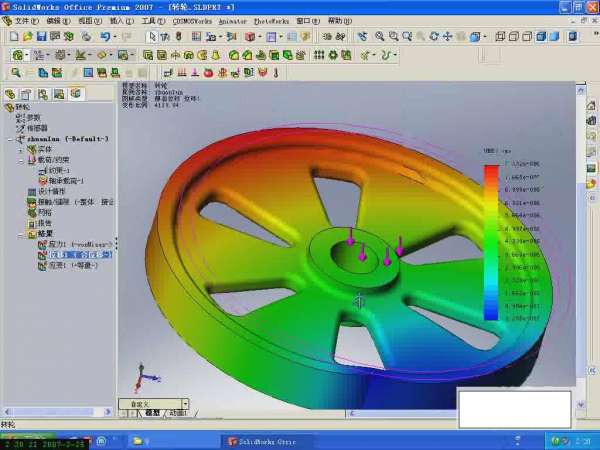This screenshot has width=600, height=450.
Task: Open the PhotoWorks menu
Action: click(271, 21)
